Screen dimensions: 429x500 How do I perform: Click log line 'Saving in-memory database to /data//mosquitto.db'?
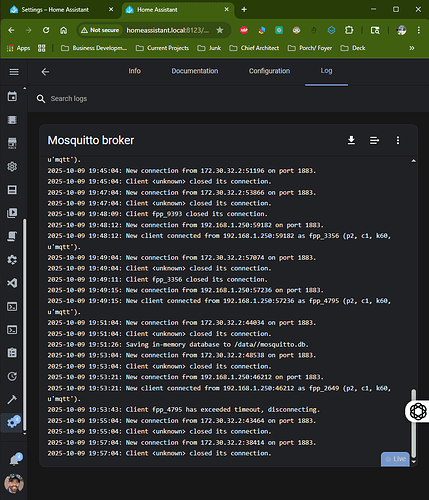[x=178, y=344]
